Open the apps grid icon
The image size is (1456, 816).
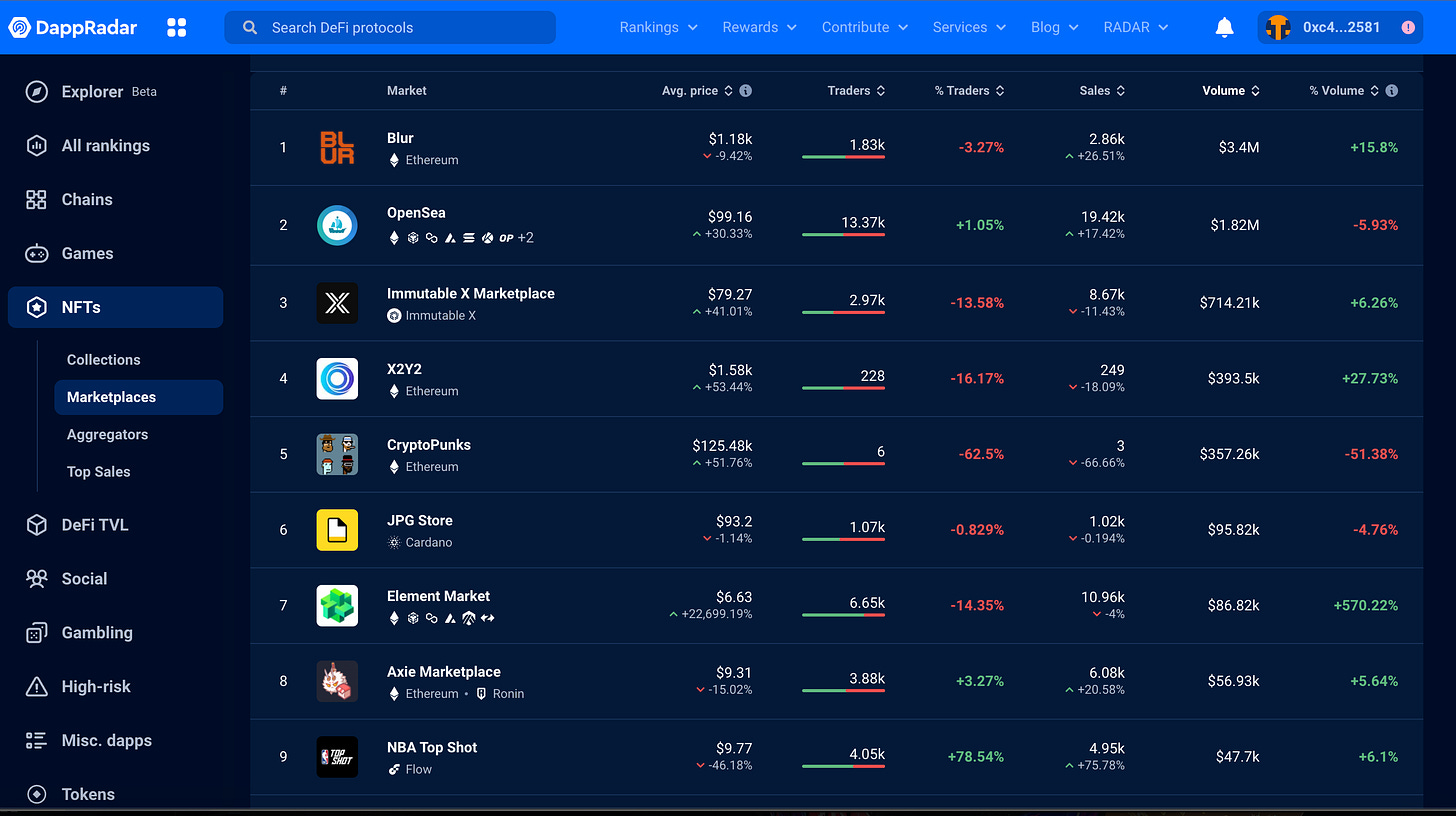click(x=177, y=27)
